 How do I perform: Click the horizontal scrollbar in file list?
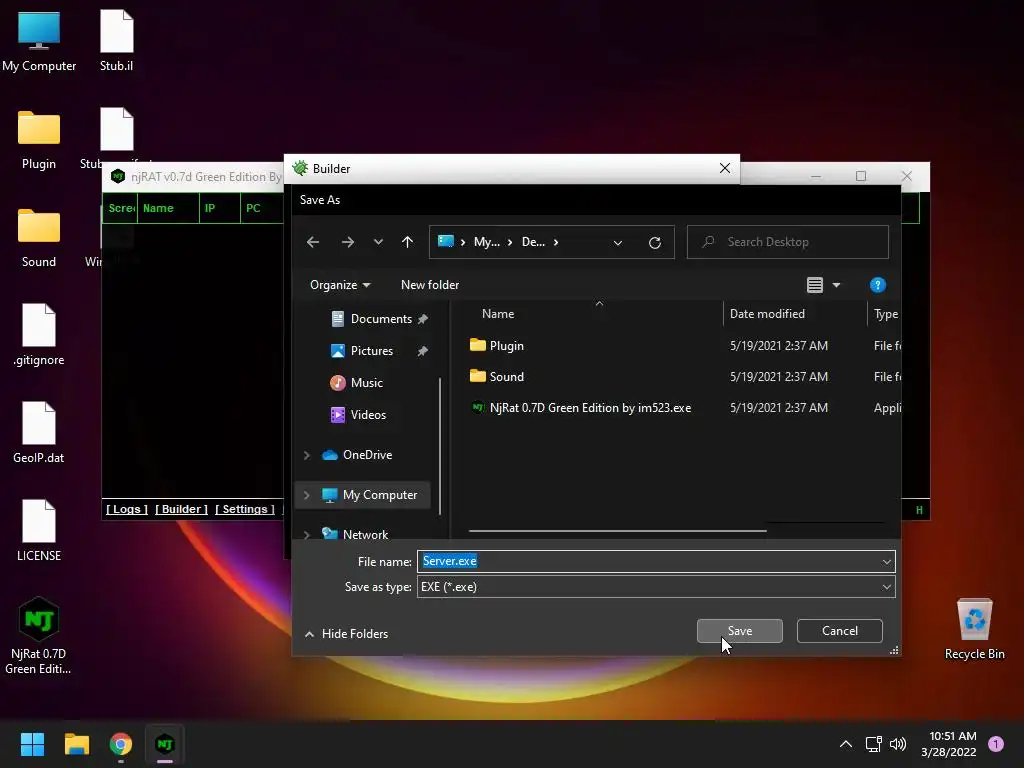coord(617,531)
